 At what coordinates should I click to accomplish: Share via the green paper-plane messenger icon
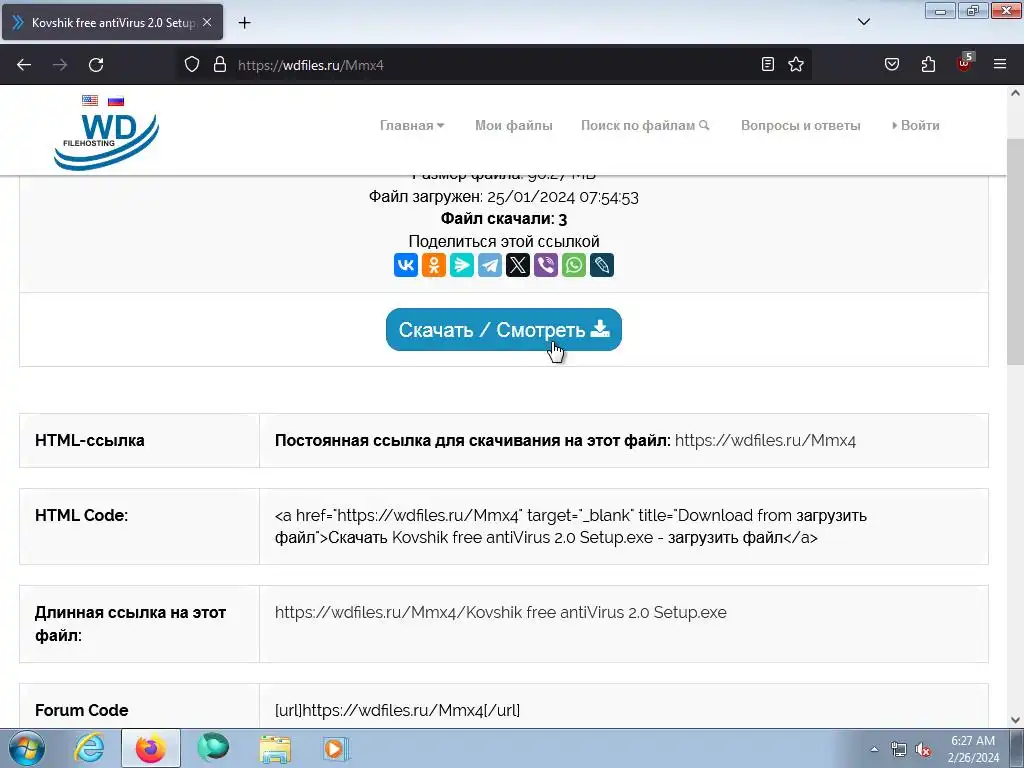point(462,265)
